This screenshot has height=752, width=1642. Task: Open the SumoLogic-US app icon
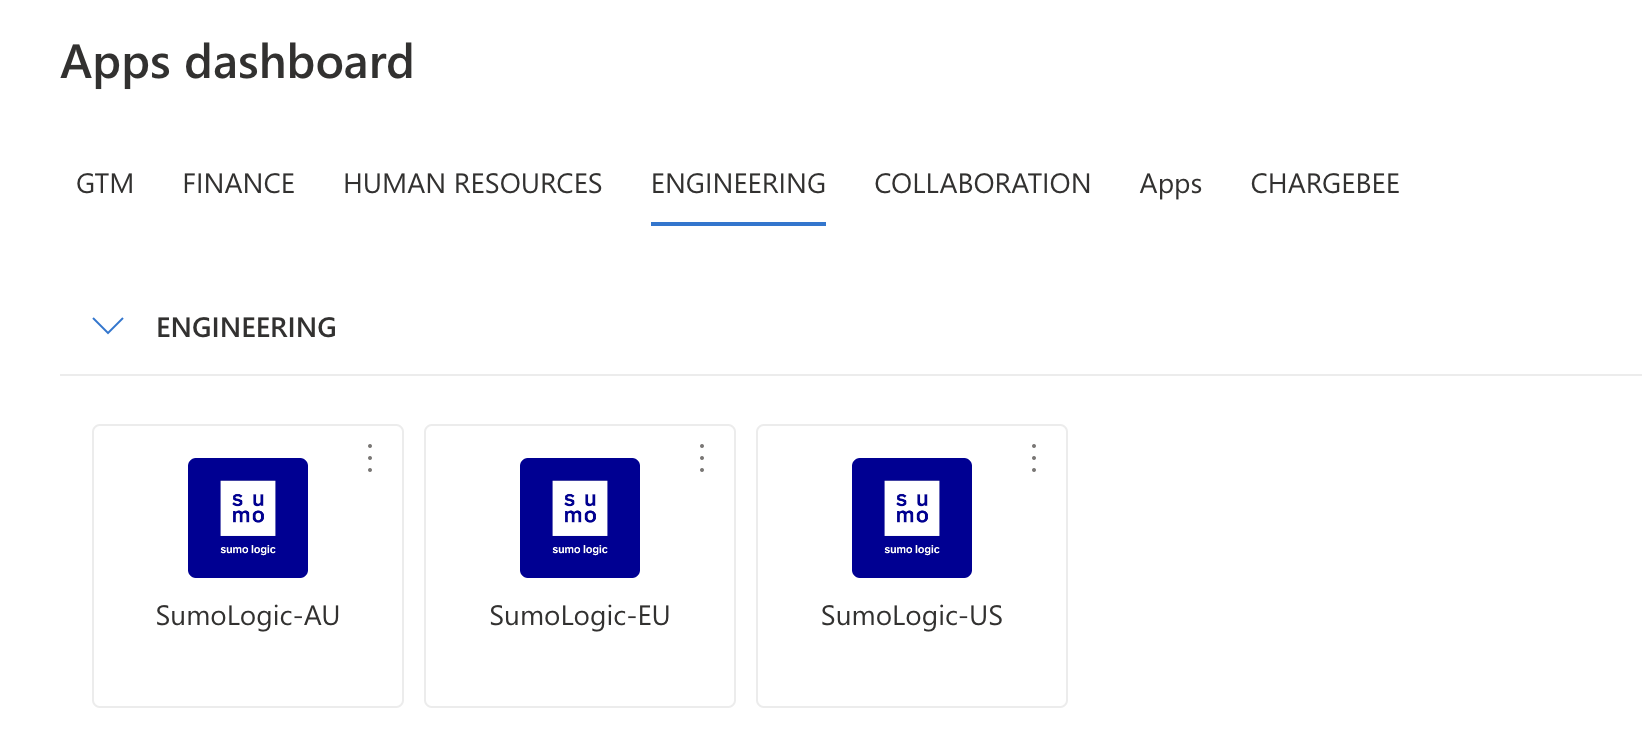coord(912,518)
